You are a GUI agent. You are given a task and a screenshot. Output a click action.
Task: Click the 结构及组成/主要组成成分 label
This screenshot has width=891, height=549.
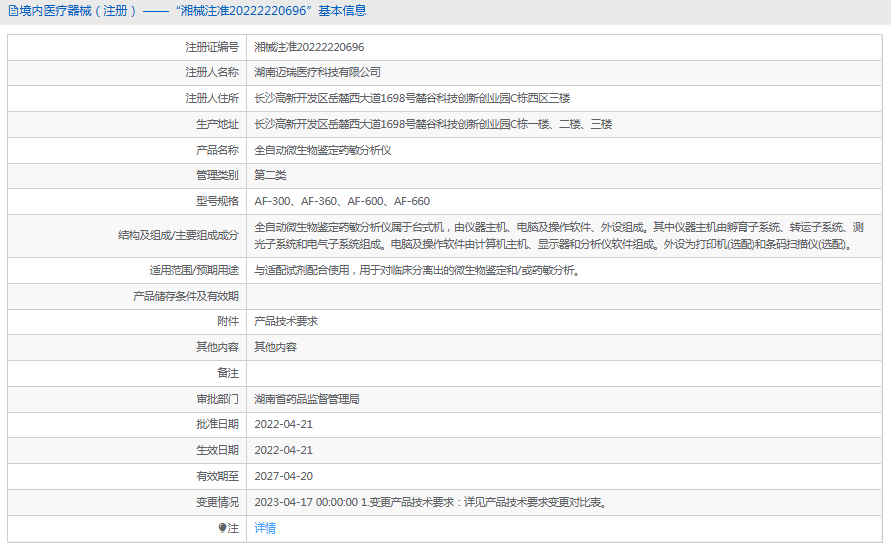[x=178, y=235]
